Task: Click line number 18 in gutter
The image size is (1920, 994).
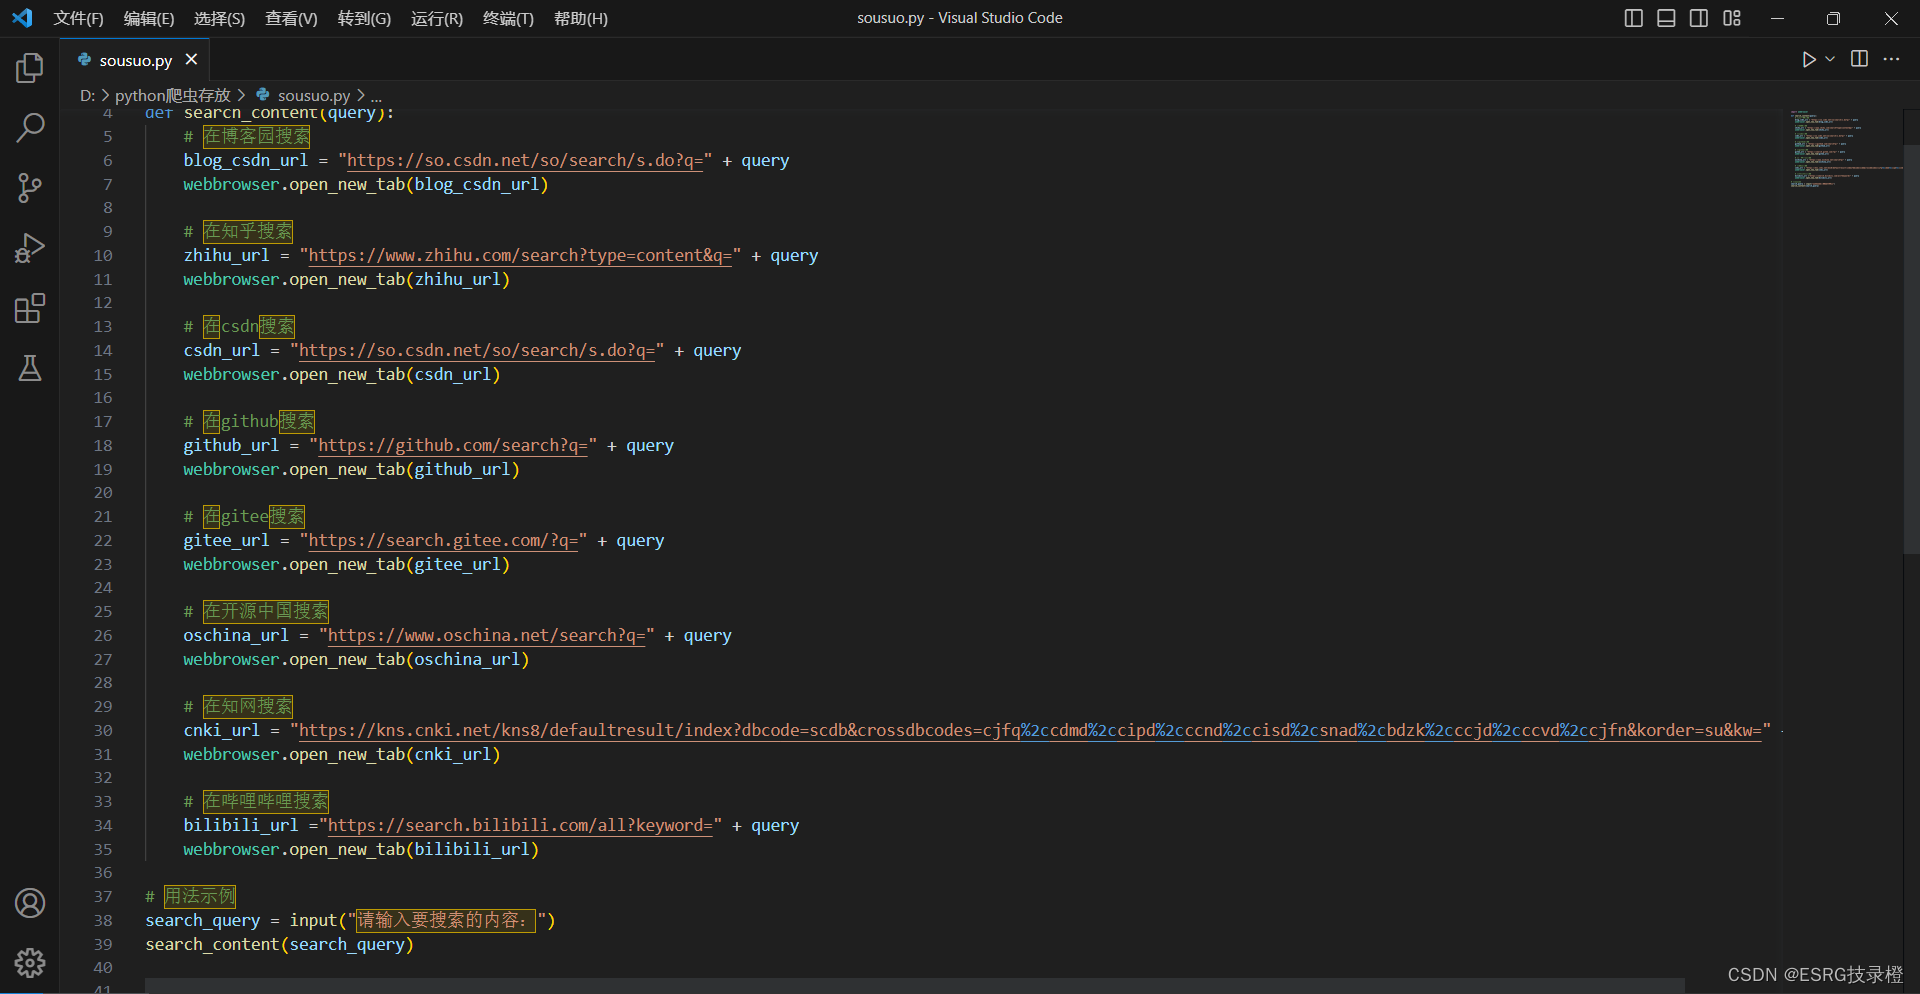Action: 103,446
